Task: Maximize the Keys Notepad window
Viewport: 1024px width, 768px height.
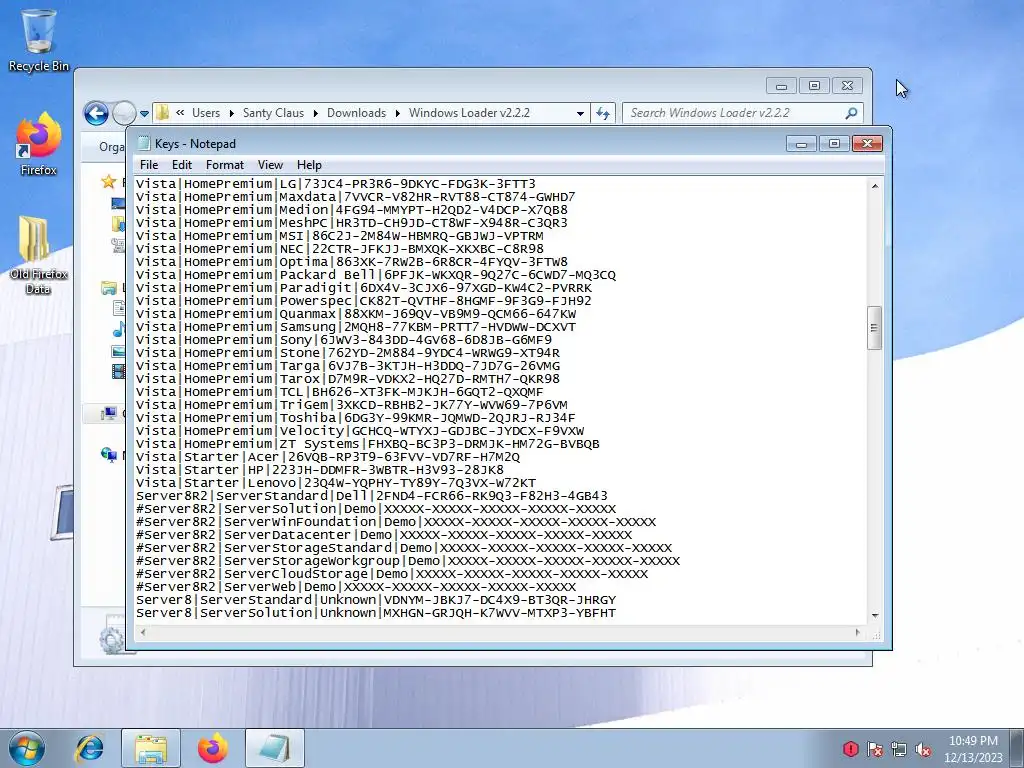Action: pos(834,144)
